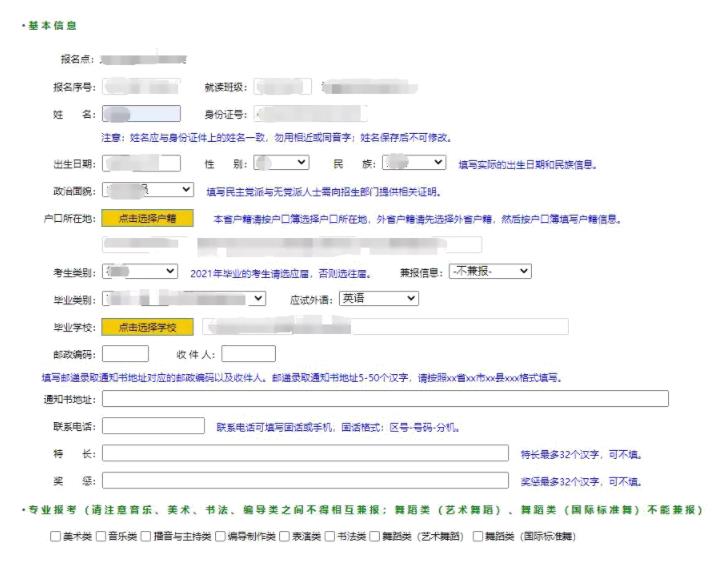Open the 毕业类别 dropdown
This screenshot has height=563, width=728.
pos(184,298)
